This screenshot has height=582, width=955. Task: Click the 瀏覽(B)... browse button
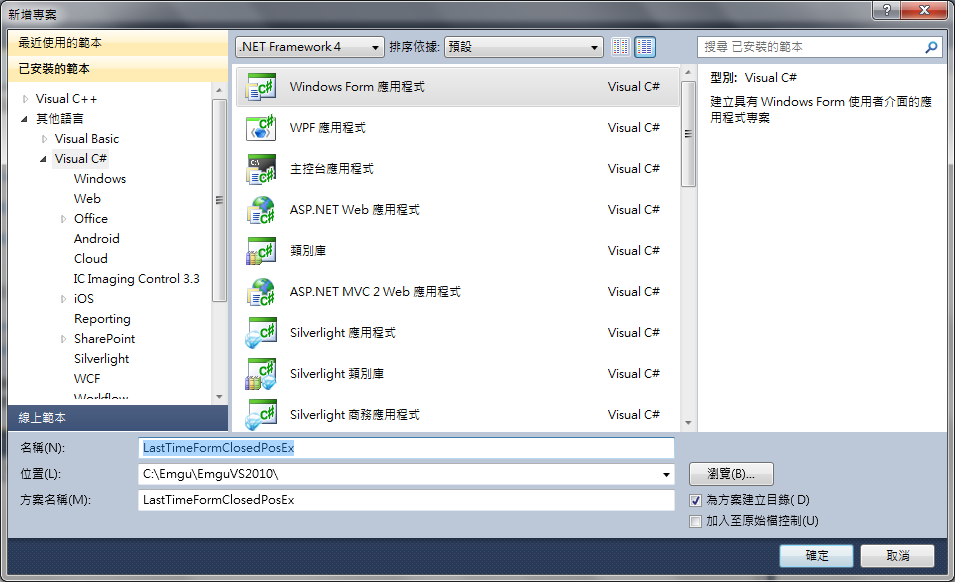tap(731, 474)
